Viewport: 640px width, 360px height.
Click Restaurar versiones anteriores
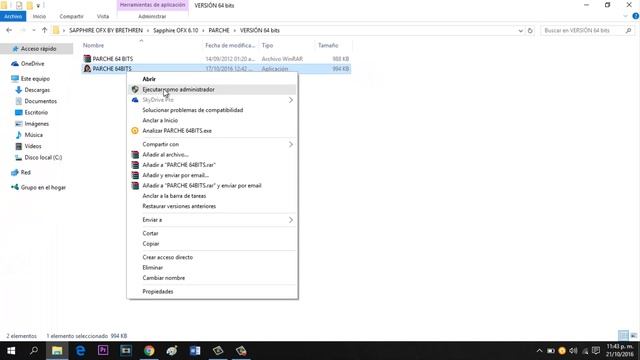(x=212, y=206)
